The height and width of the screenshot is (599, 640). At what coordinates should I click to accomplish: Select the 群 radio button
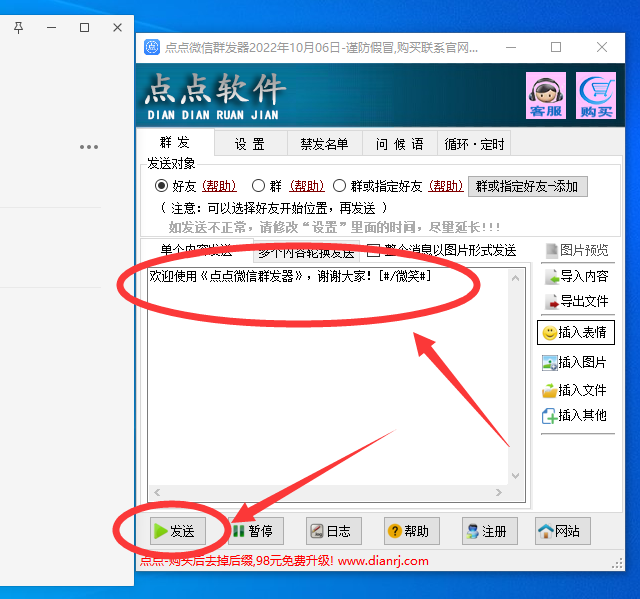click(x=258, y=186)
